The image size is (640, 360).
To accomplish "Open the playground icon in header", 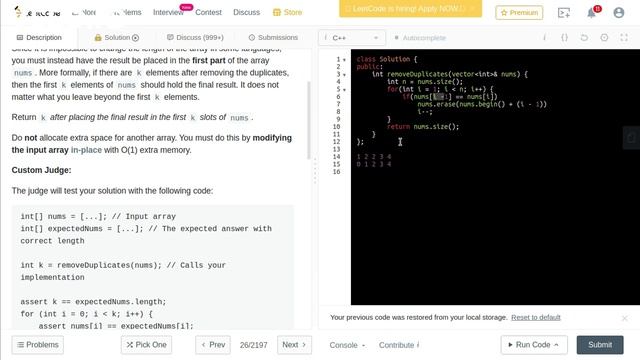I will 564,13.
